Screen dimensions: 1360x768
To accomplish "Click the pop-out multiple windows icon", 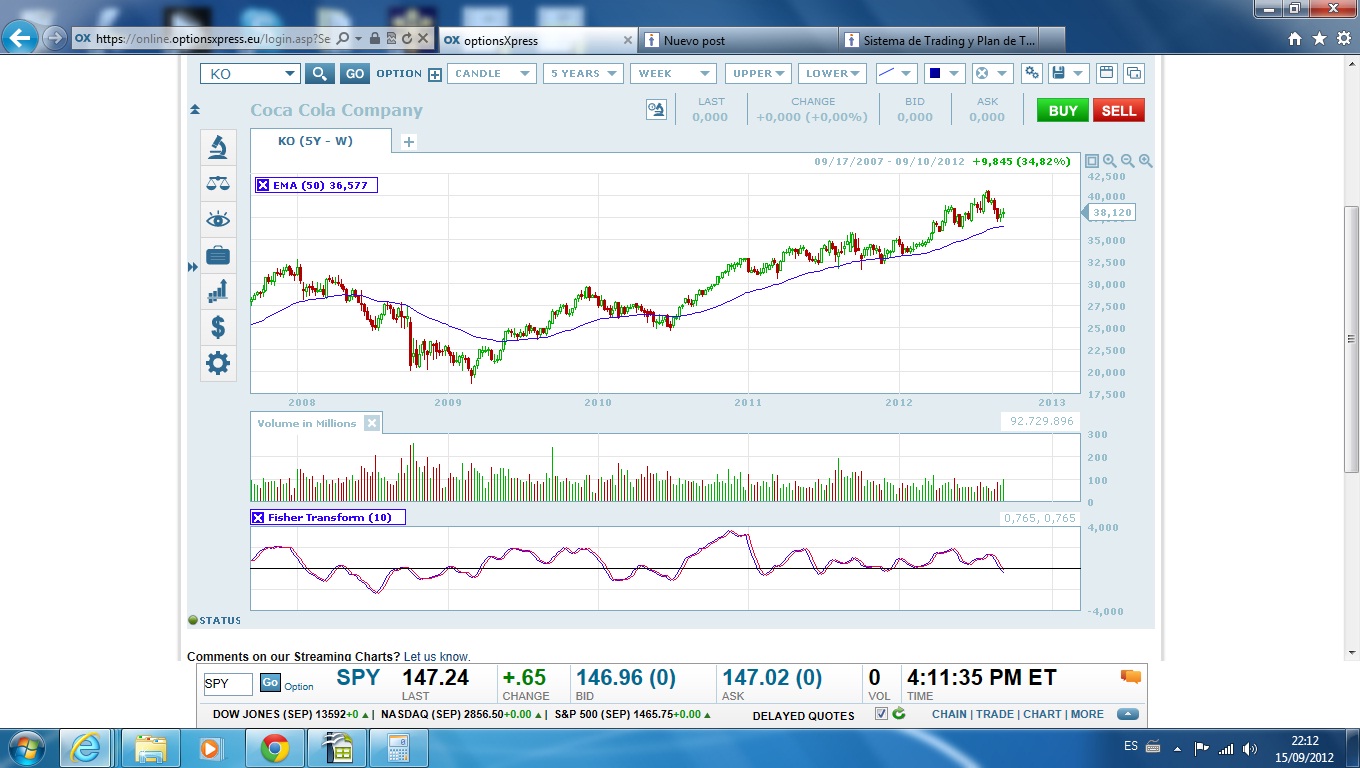I will tap(1134, 73).
